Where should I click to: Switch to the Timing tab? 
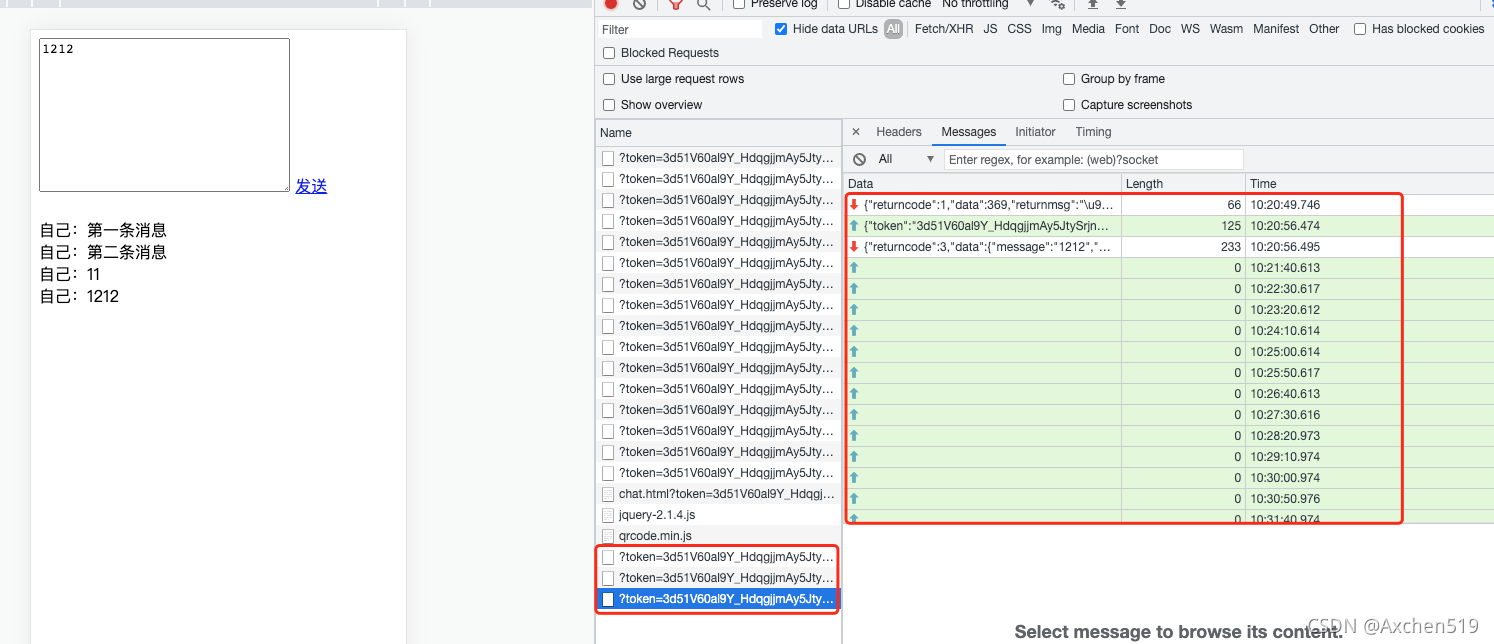click(1093, 132)
